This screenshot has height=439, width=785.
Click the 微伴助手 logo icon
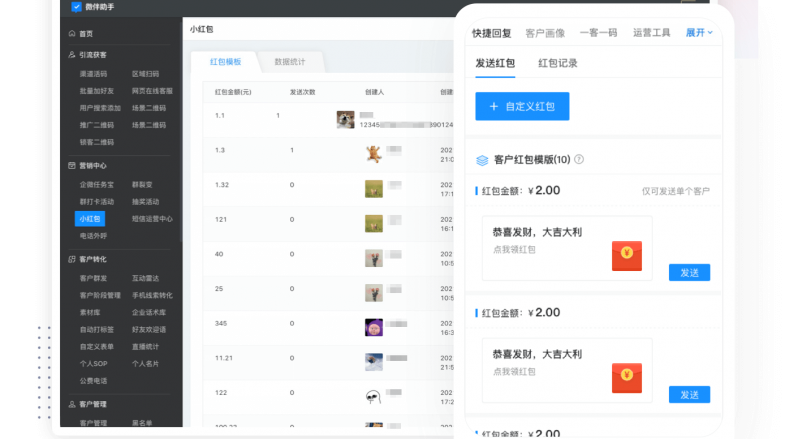point(77,8)
